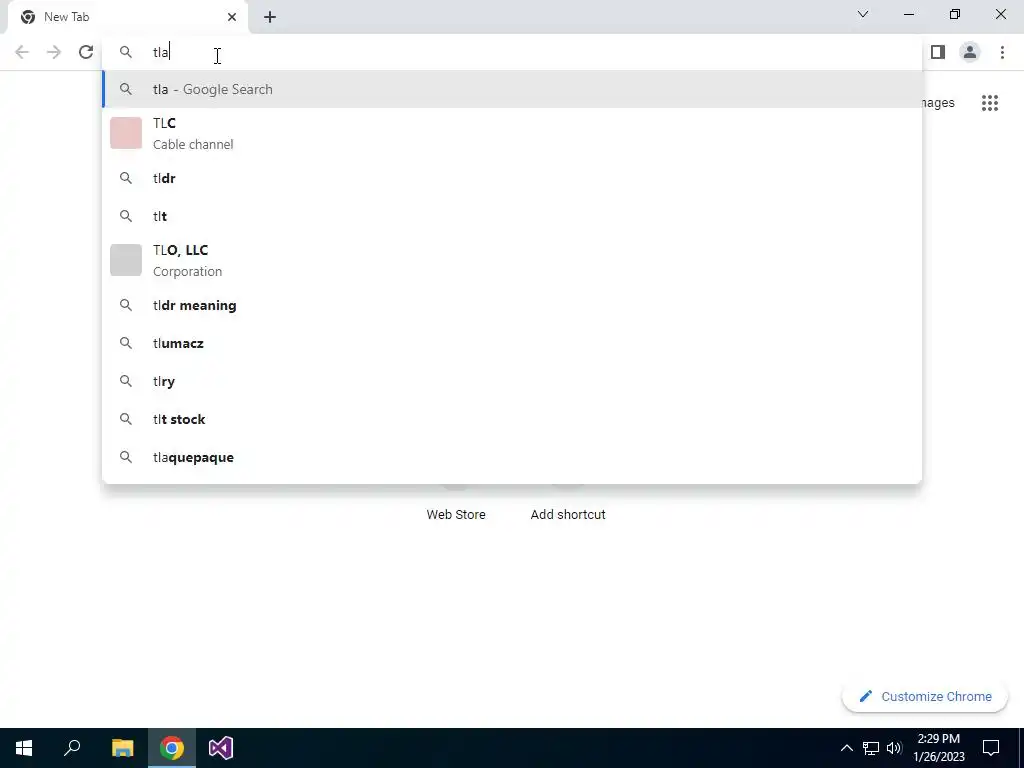Select the 'tlaquepaque' suggestion
Image resolution: width=1024 pixels, height=768 pixels.
512,457
